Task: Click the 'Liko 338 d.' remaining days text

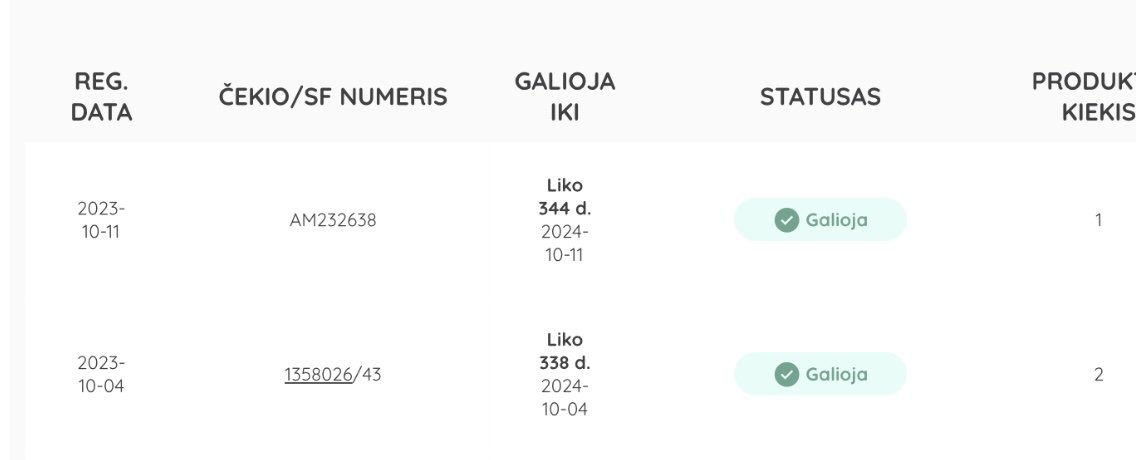Action: (x=564, y=351)
